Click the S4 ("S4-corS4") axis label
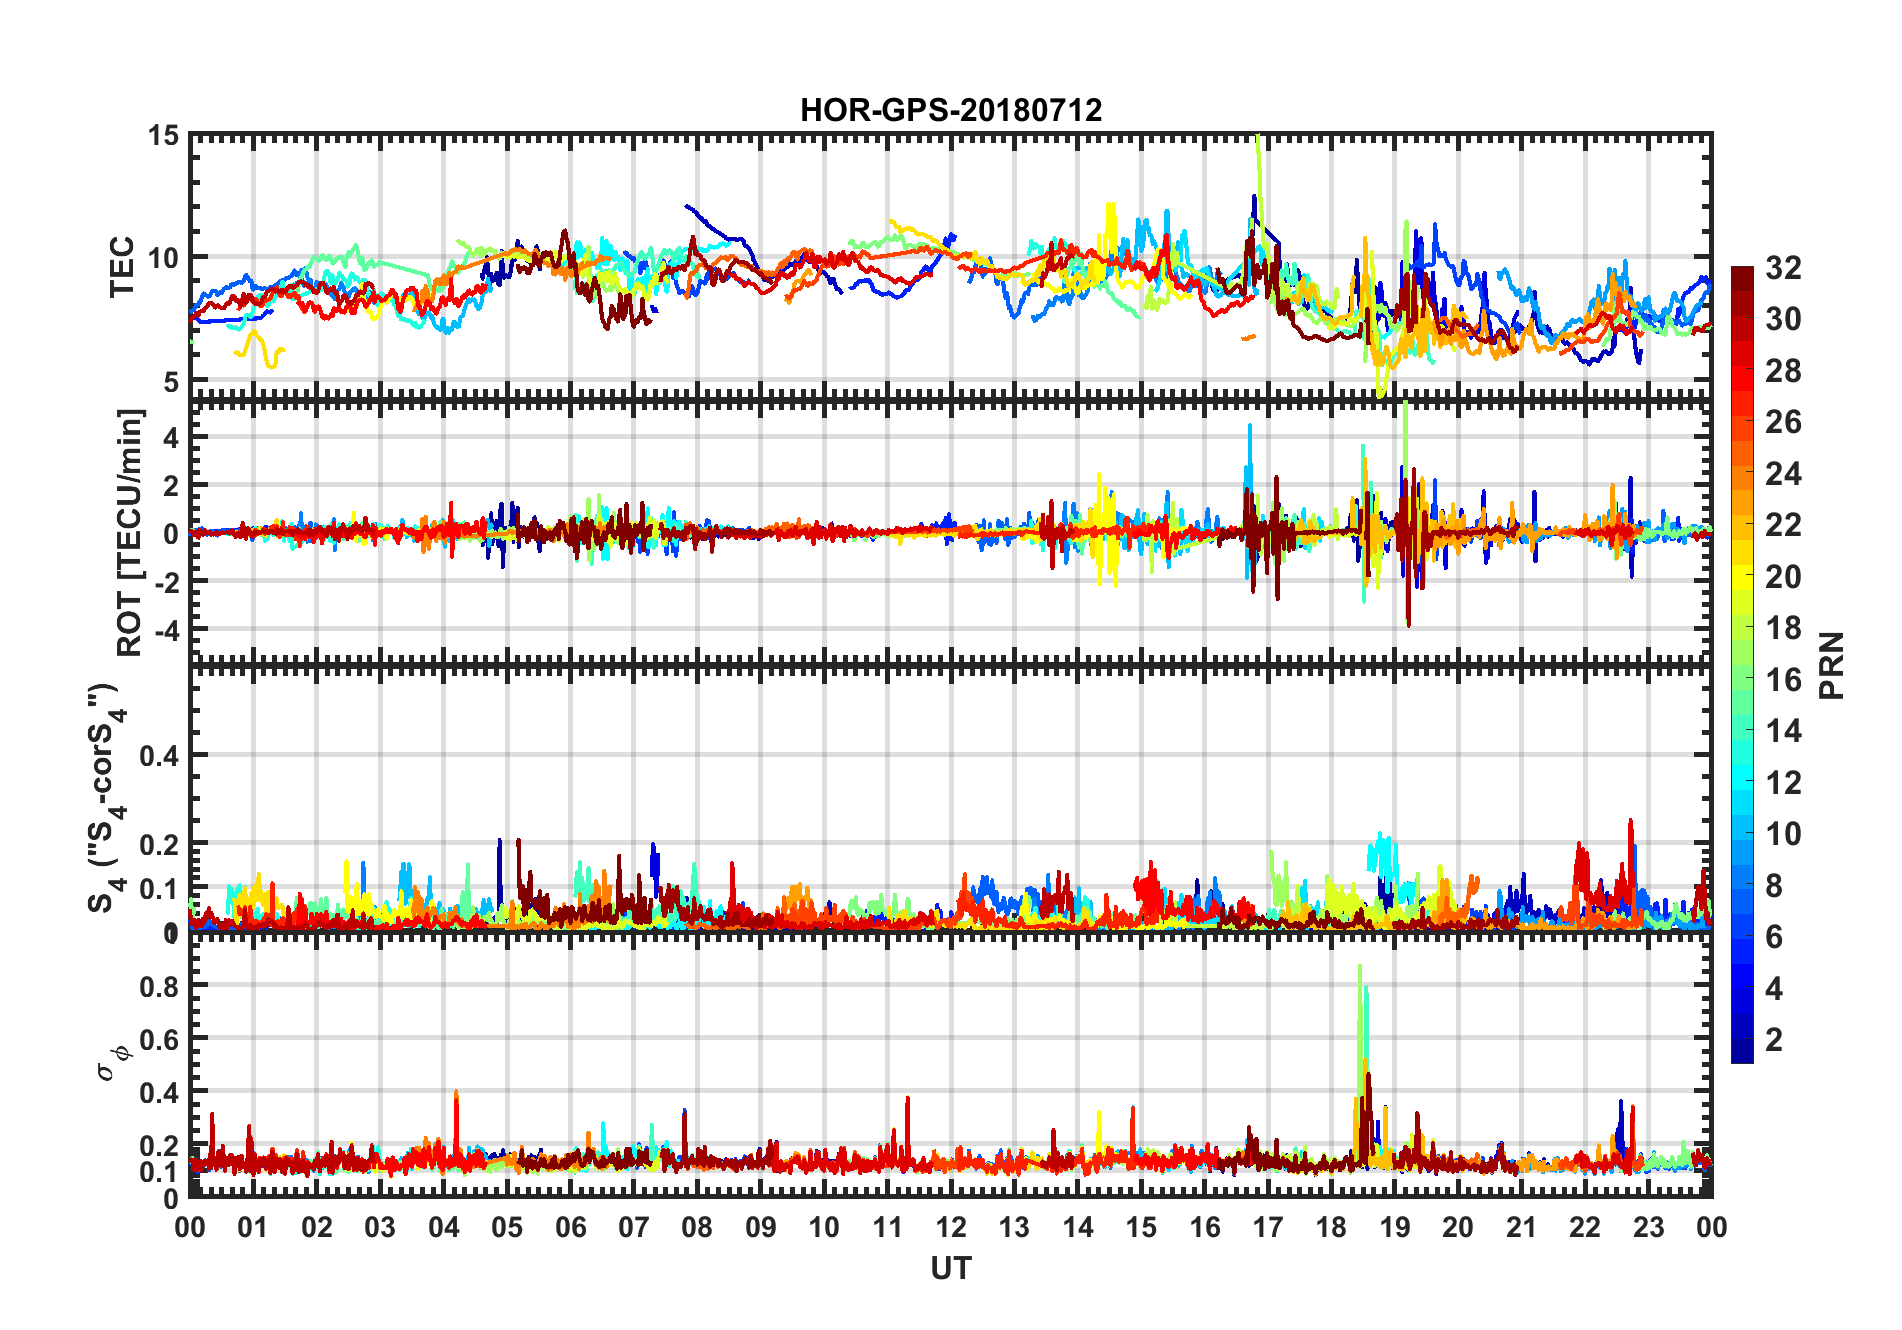Viewport: 1902px width, 1330px height. 106,798
